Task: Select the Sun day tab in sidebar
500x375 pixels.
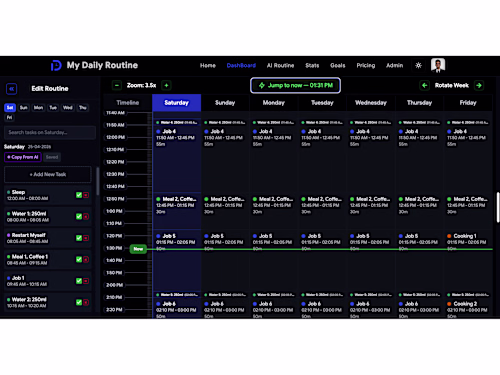Action: 23,108
